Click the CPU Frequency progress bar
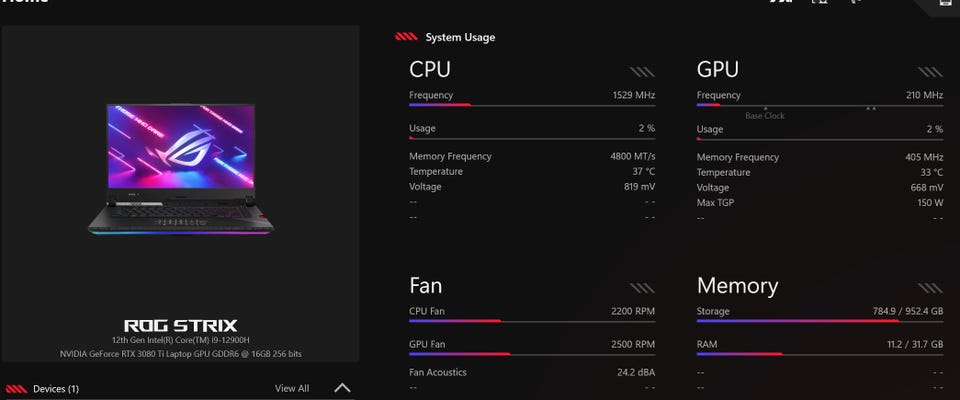960x400 pixels. (532, 105)
